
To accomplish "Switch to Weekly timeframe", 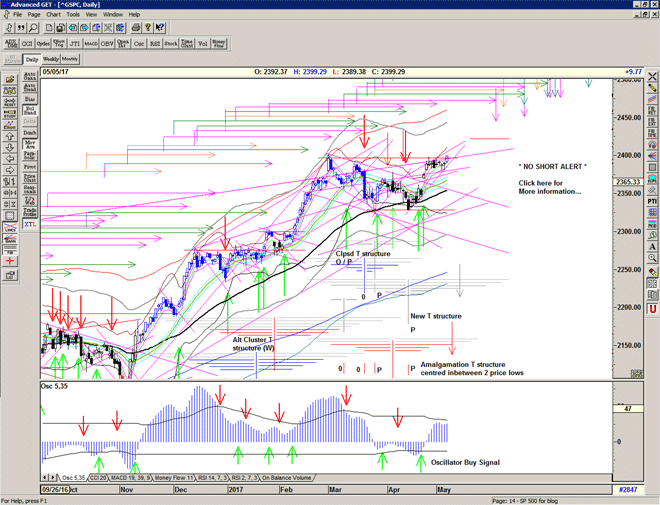I will (52, 59).
